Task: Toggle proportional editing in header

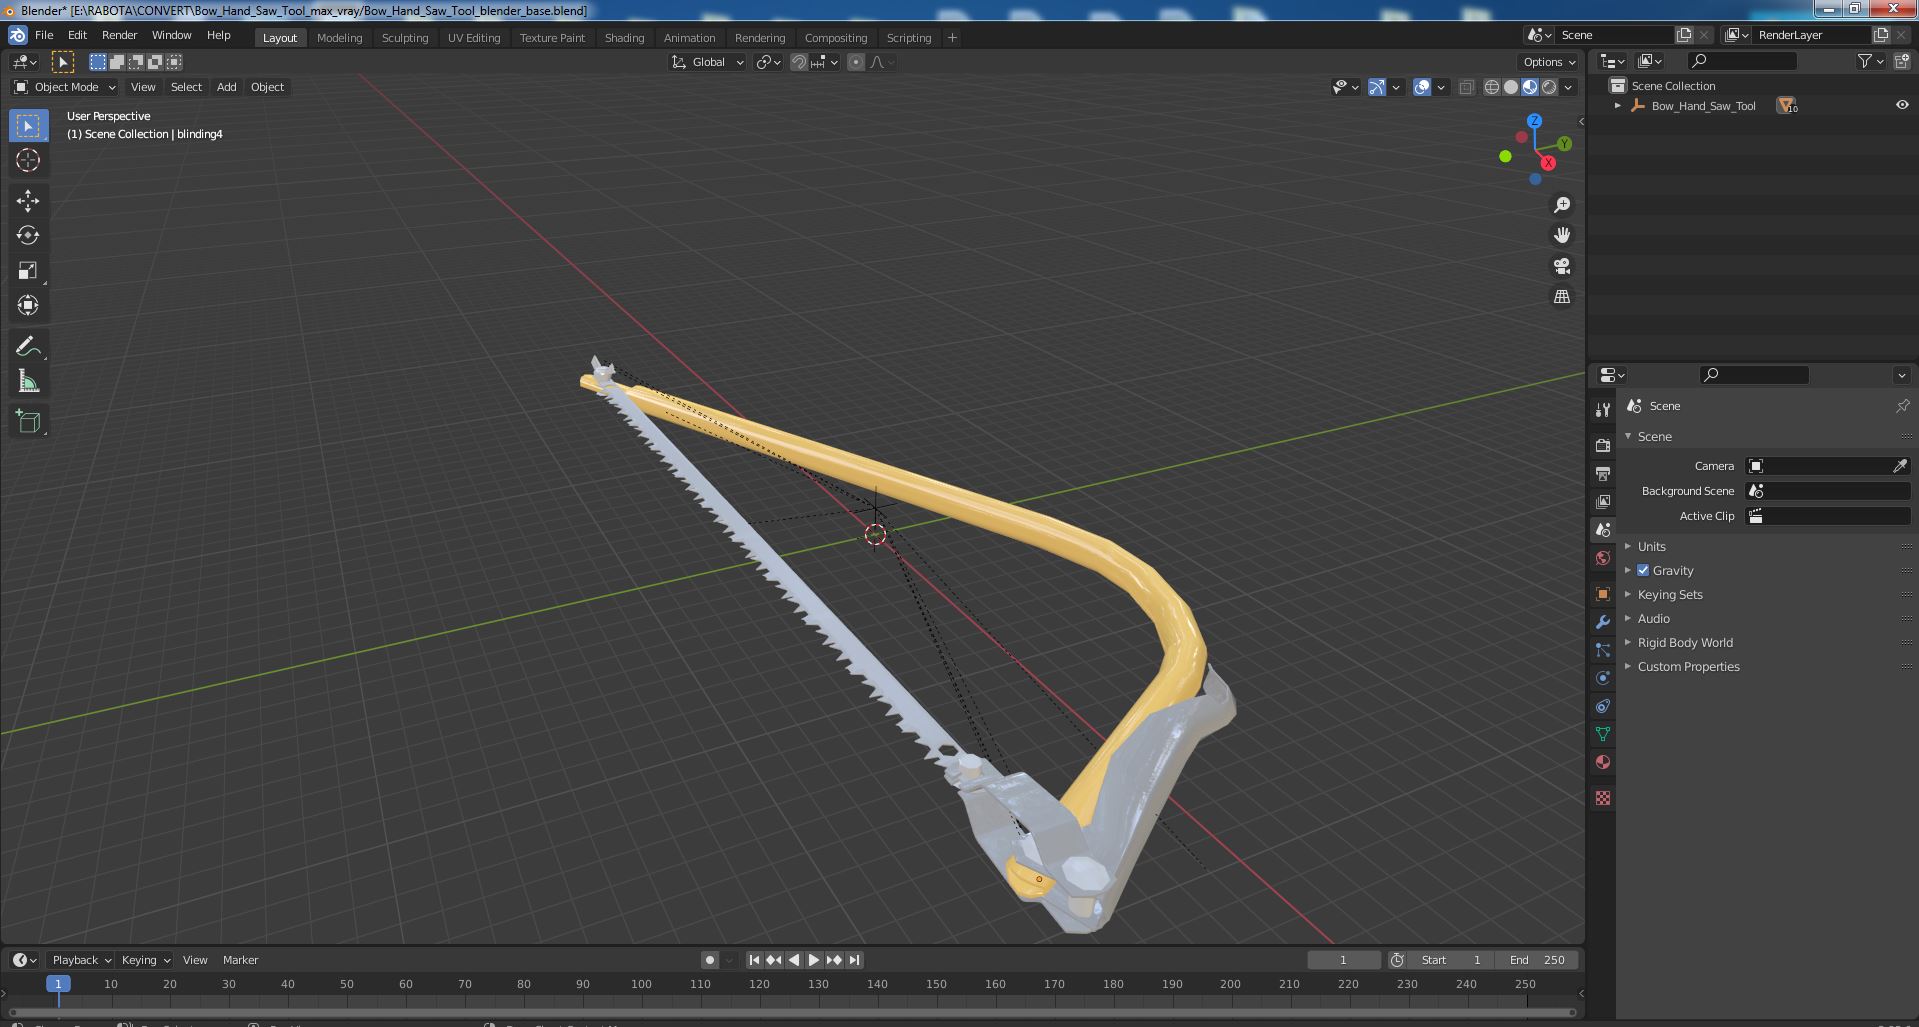Action: (x=856, y=62)
